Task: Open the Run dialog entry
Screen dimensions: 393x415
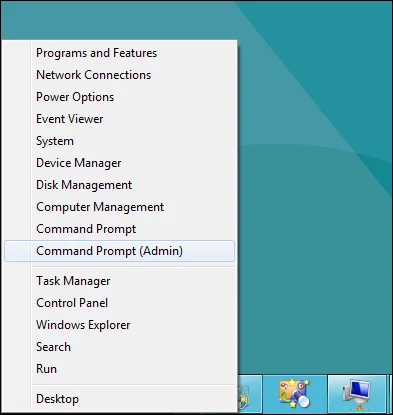Action: pyautogui.click(x=46, y=369)
